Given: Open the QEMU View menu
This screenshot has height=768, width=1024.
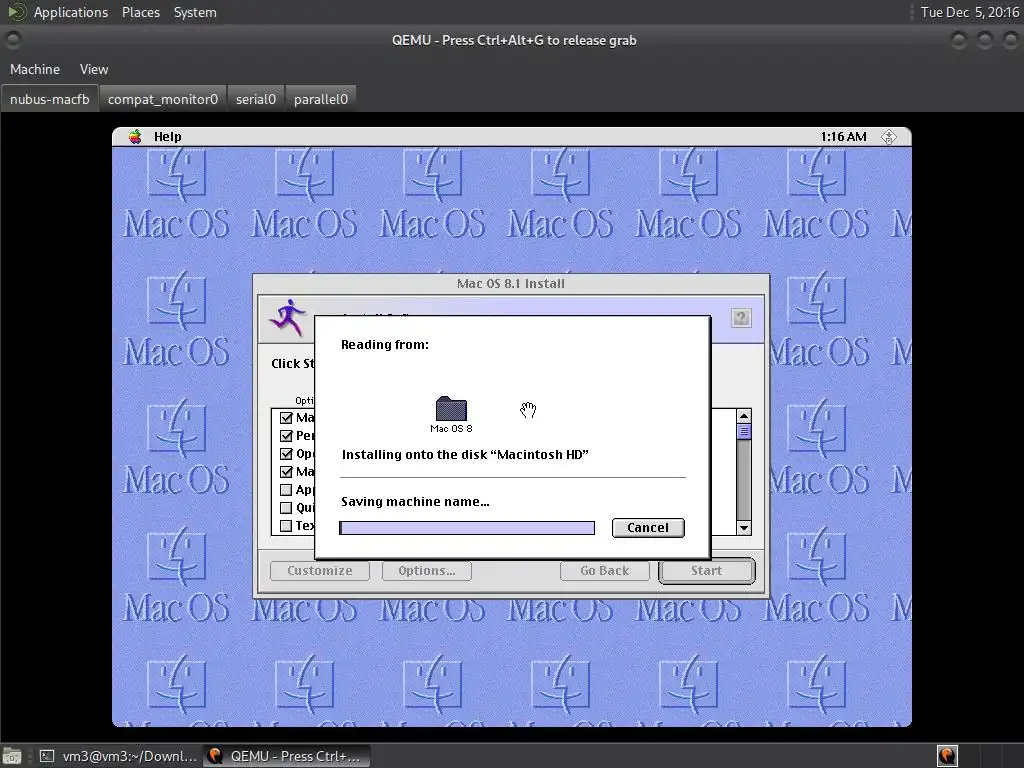Looking at the screenshot, I should point(94,69).
